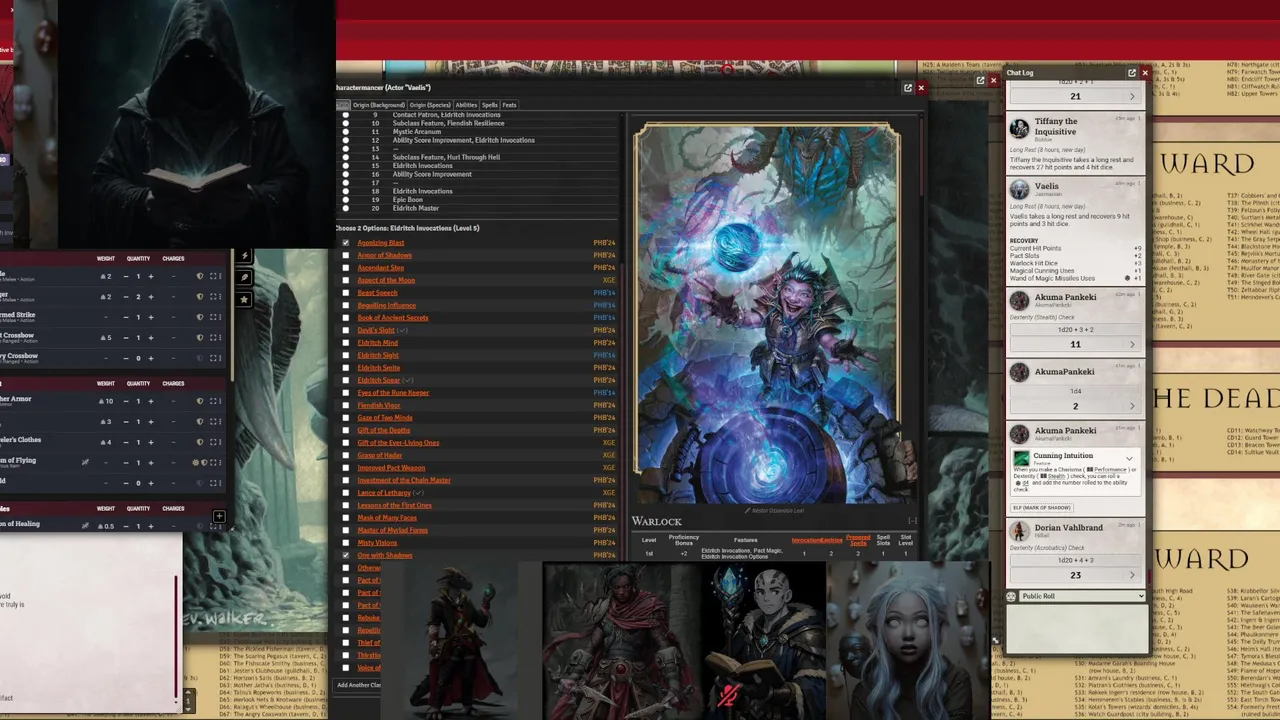This screenshot has width=1280, height=720.
Task: Toggle the attunement sun icon in the Broom of Flying row
Action: (x=195, y=462)
